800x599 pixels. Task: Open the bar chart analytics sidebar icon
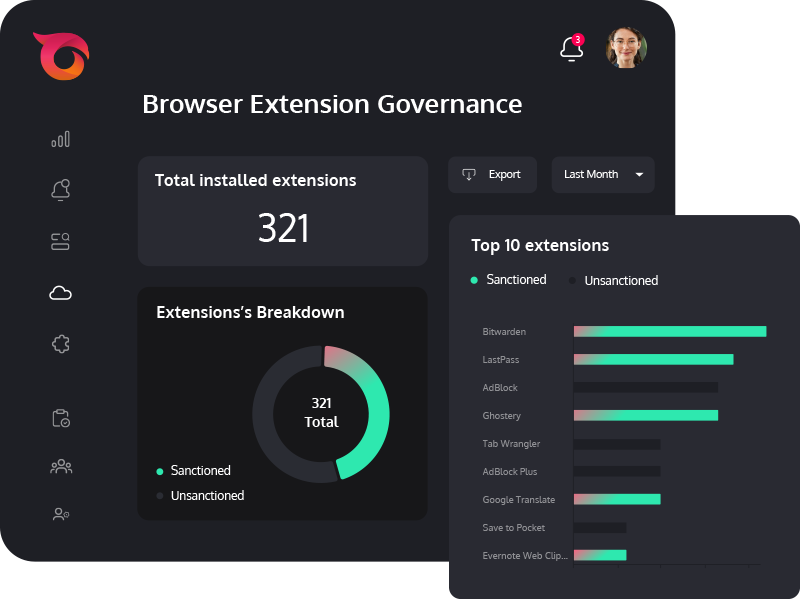[x=60, y=139]
